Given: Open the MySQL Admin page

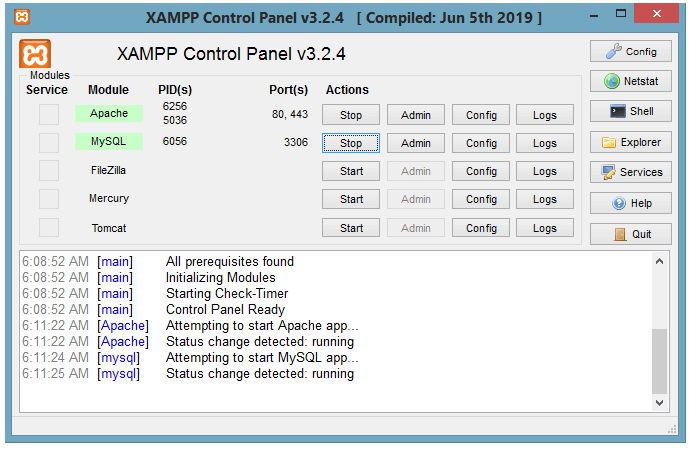Looking at the screenshot, I should click(416, 143).
